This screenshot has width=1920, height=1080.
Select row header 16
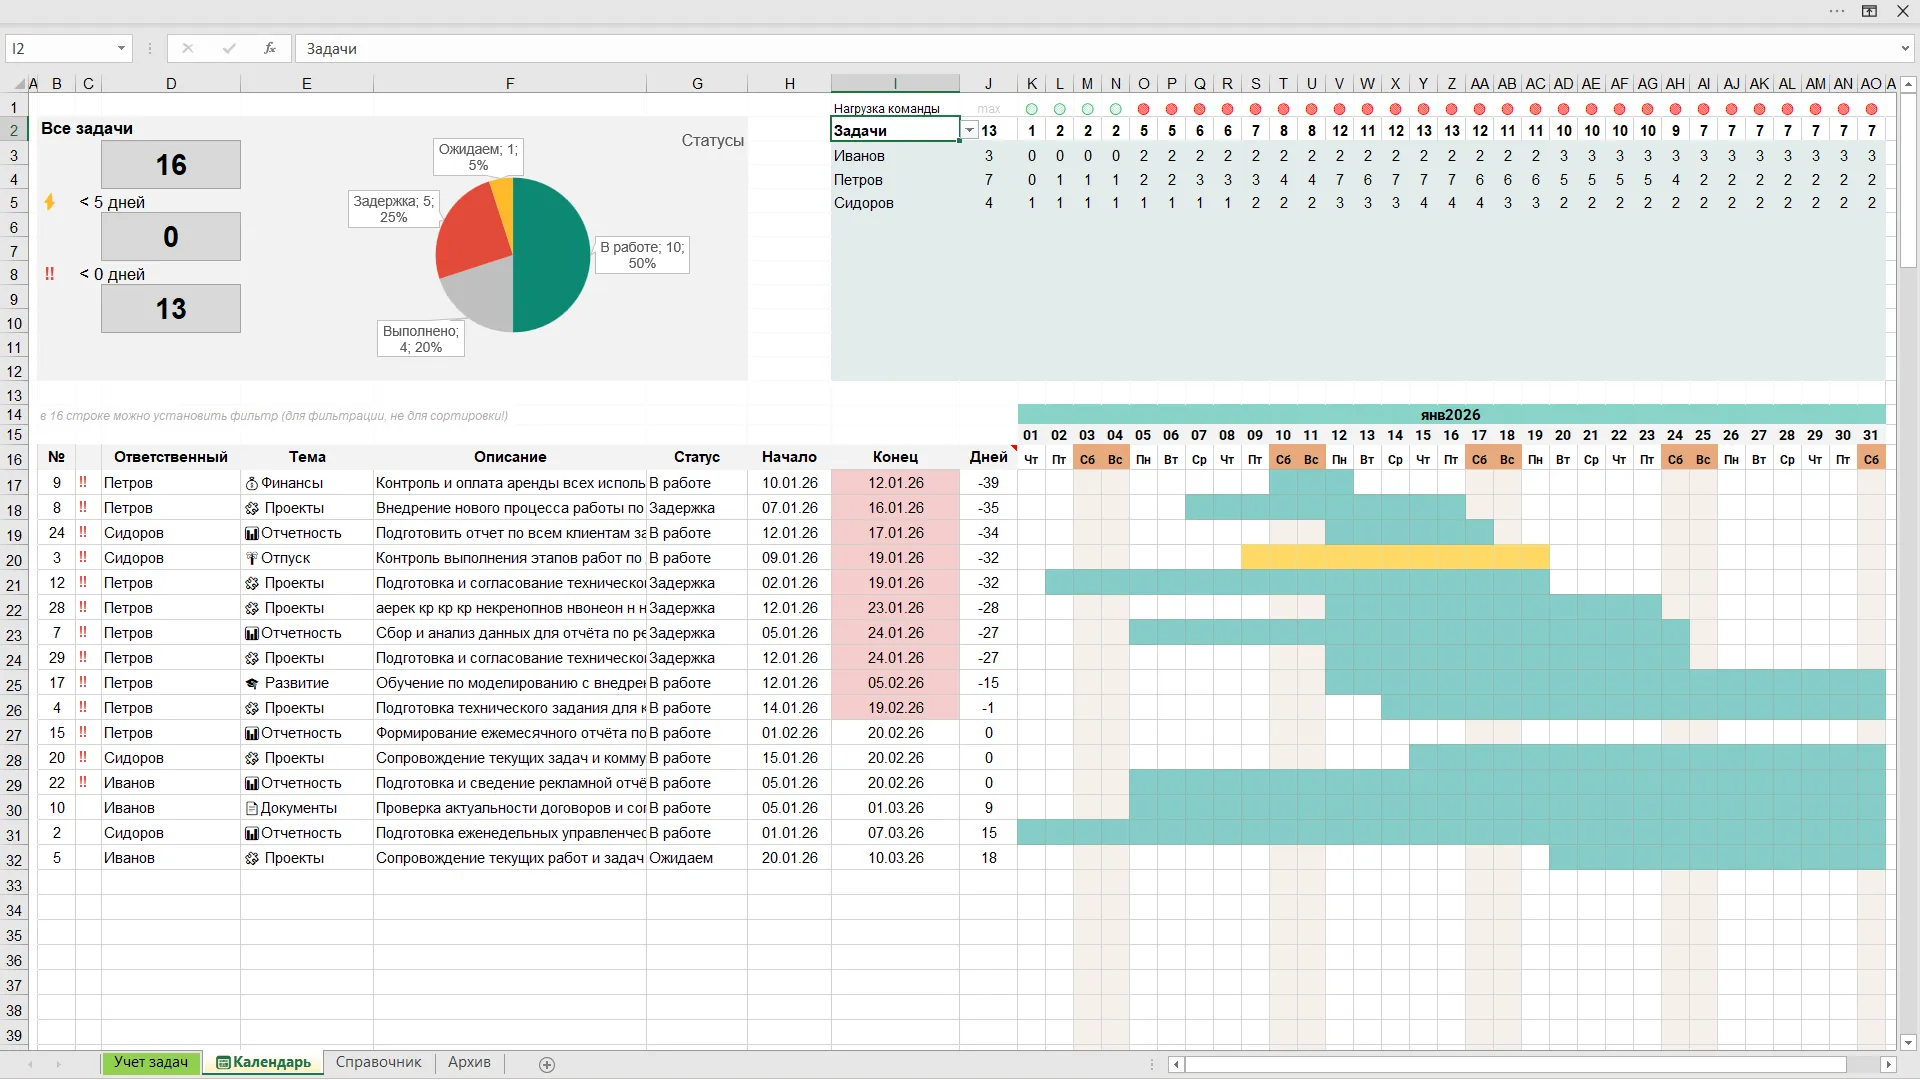click(x=14, y=460)
